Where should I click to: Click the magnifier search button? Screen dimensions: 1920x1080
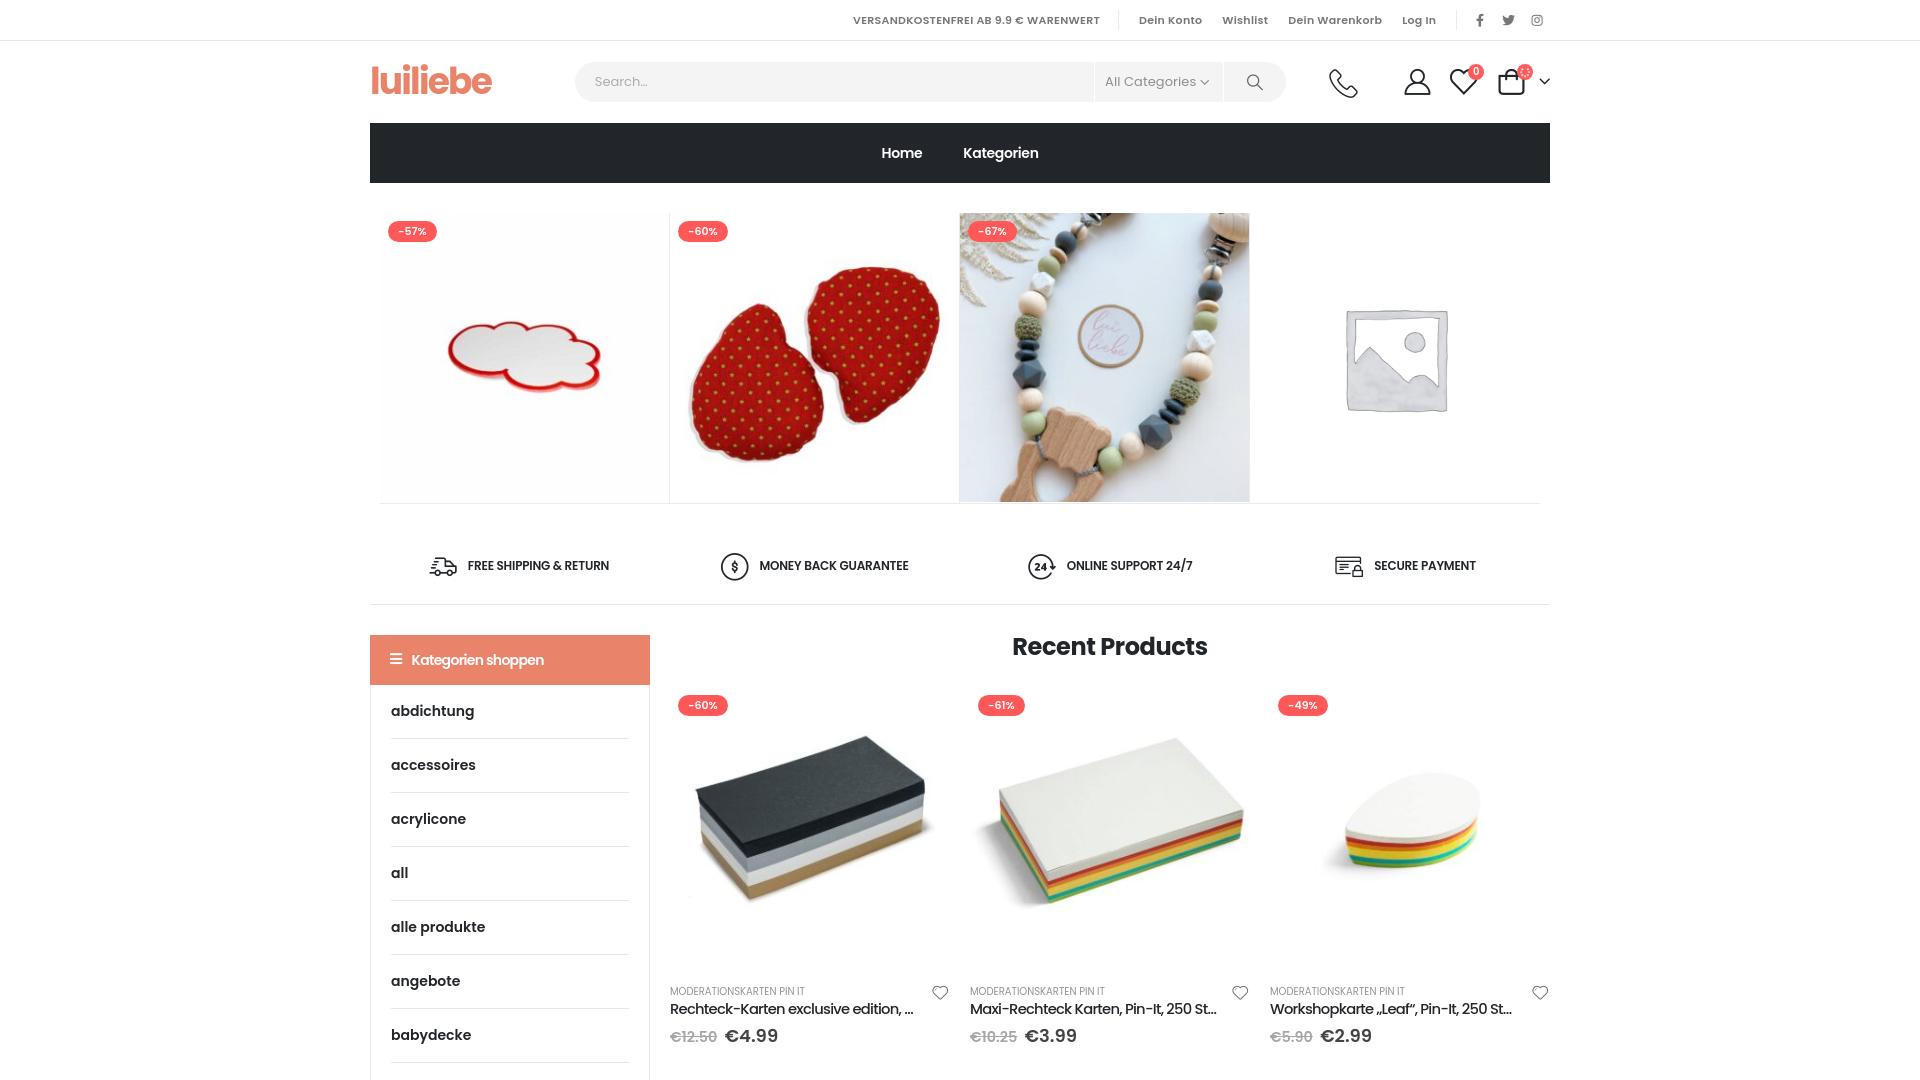point(1254,82)
